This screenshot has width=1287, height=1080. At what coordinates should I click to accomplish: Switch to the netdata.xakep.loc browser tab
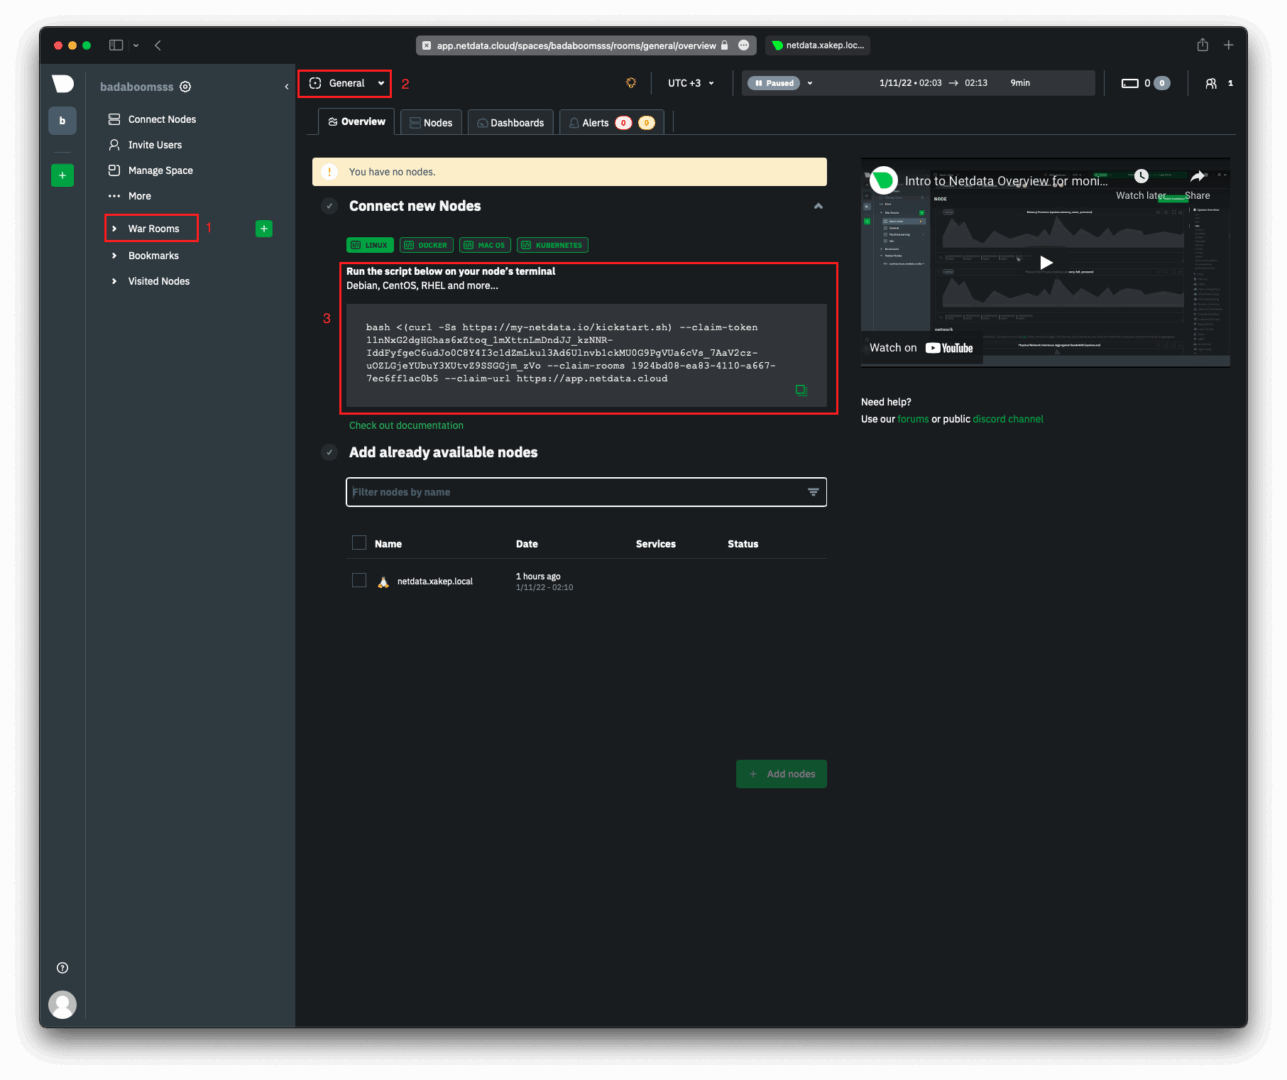click(x=818, y=45)
